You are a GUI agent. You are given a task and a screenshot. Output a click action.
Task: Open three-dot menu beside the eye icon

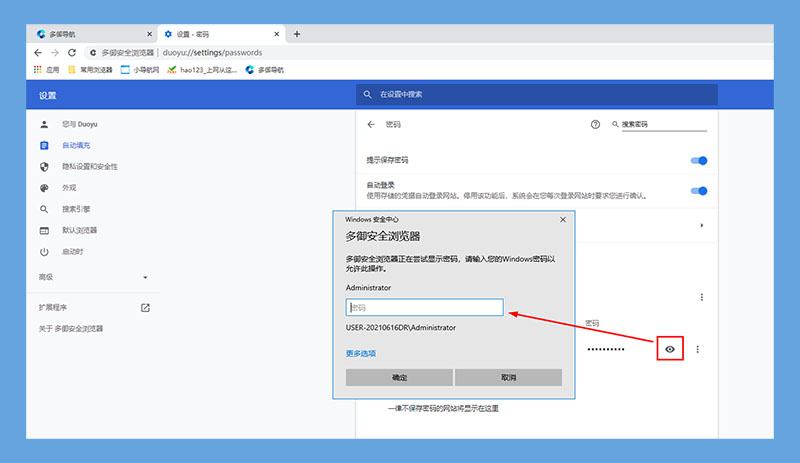tap(697, 349)
